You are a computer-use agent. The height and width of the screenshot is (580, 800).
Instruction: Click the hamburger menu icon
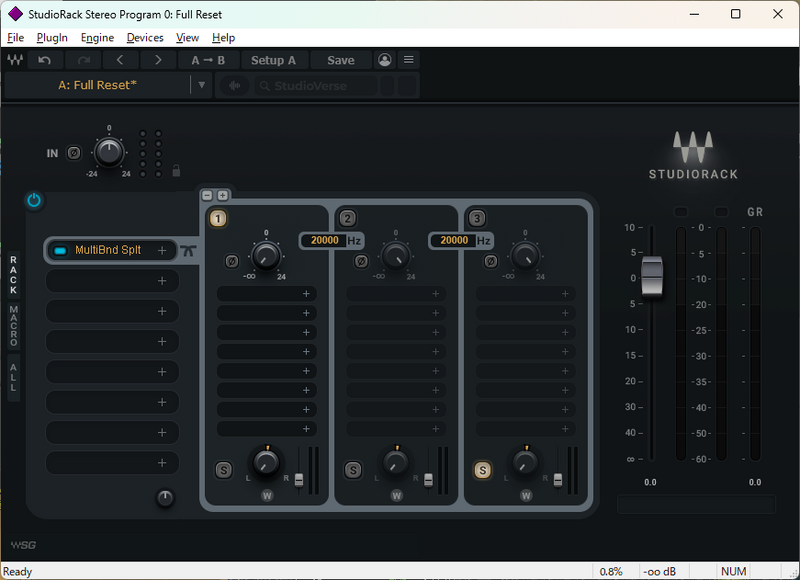click(408, 60)
